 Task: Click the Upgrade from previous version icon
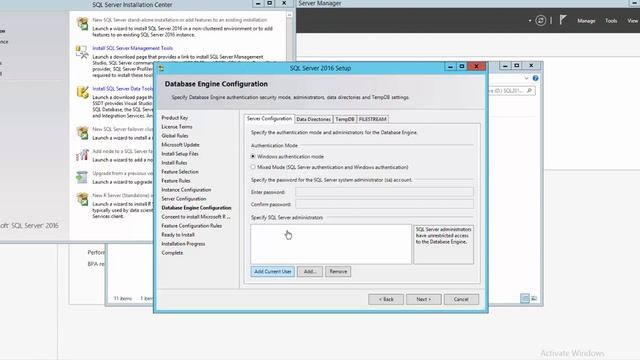(x=82, y=177)
